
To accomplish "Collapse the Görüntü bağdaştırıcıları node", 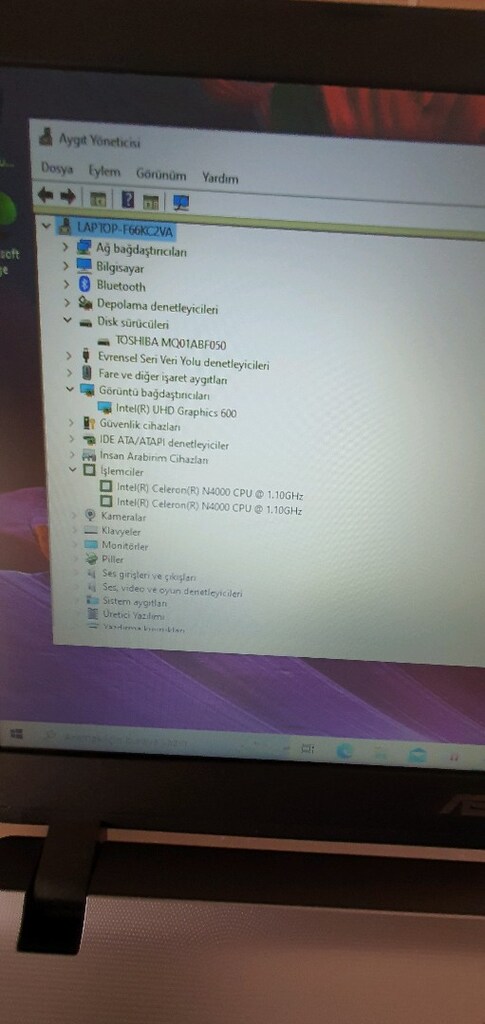I will [70, 389].
